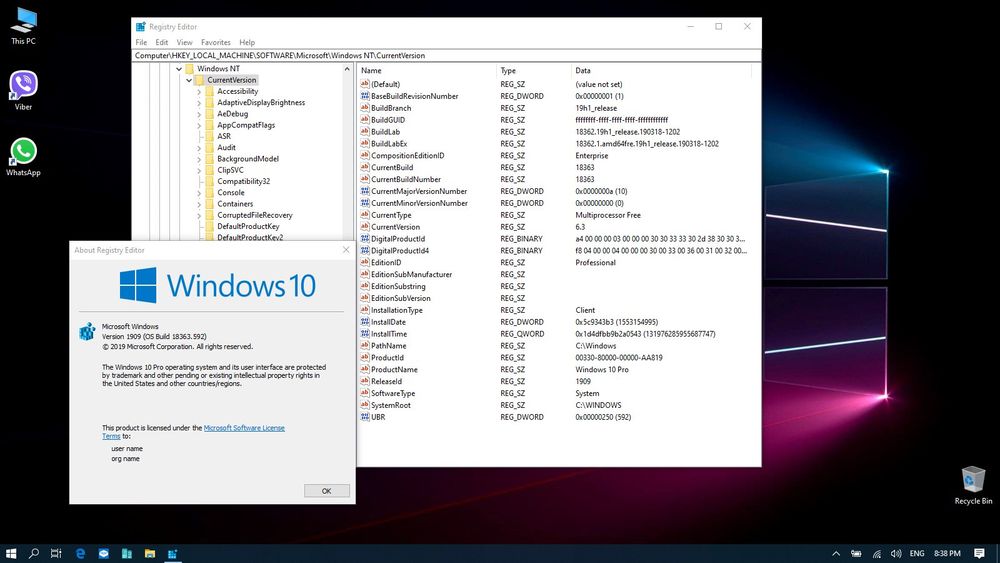
Task: Open File Explorer from taskbar
Action: click(149, 553)
